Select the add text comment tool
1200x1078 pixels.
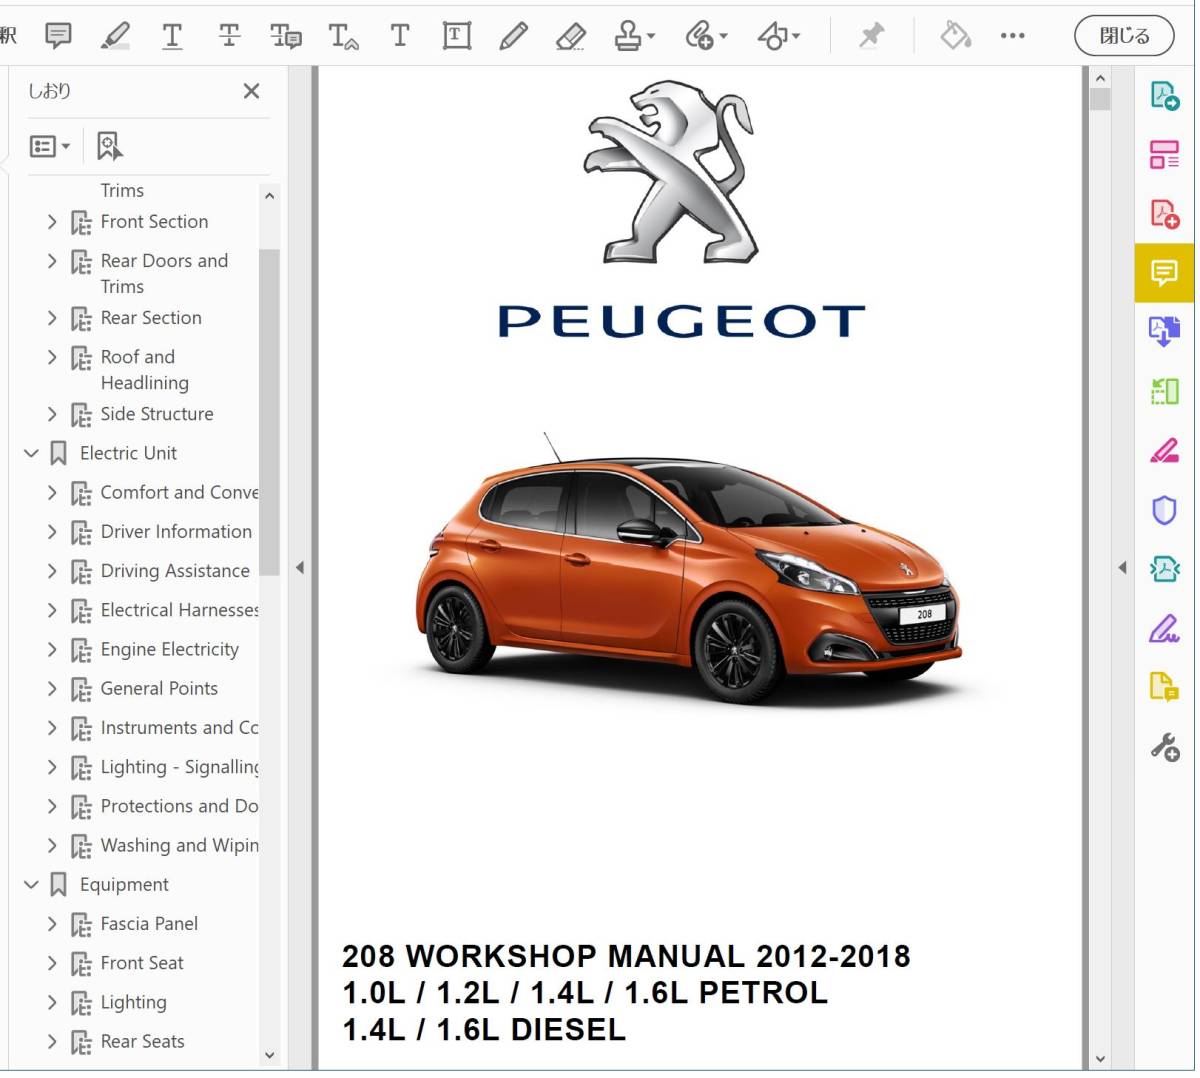[x=400, y=36]
